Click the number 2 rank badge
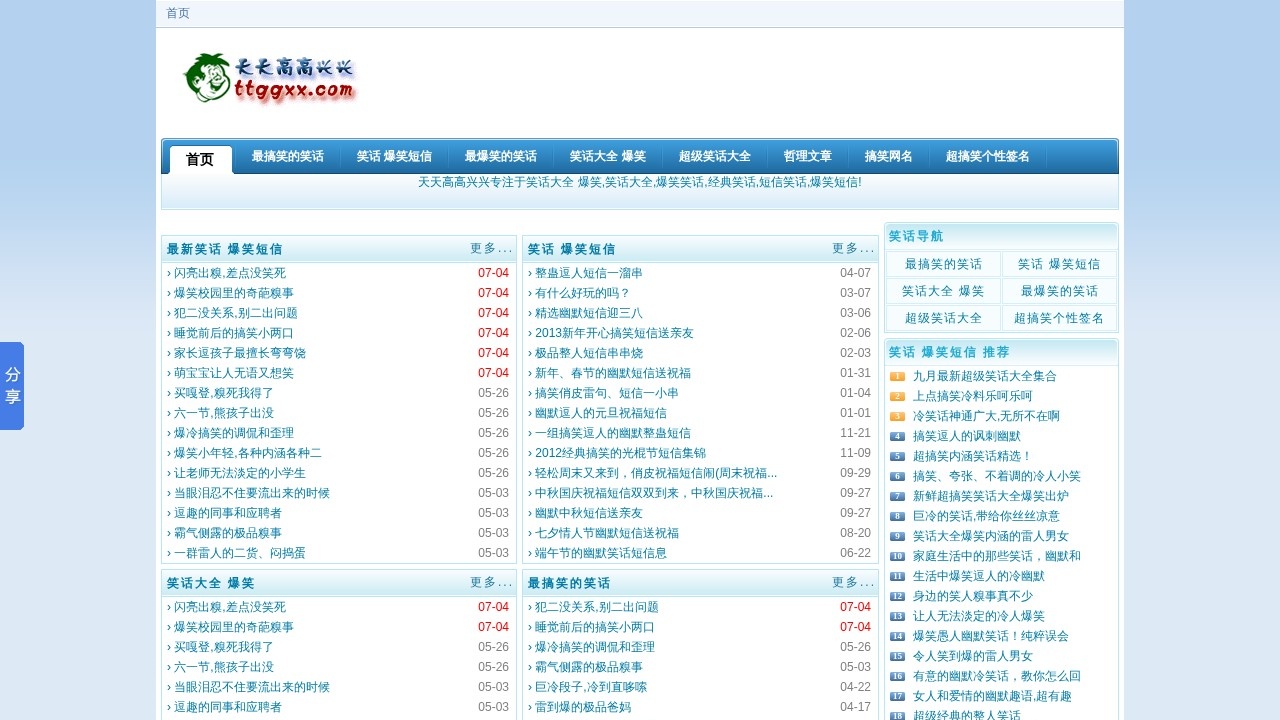 click(x=897, y=396)
